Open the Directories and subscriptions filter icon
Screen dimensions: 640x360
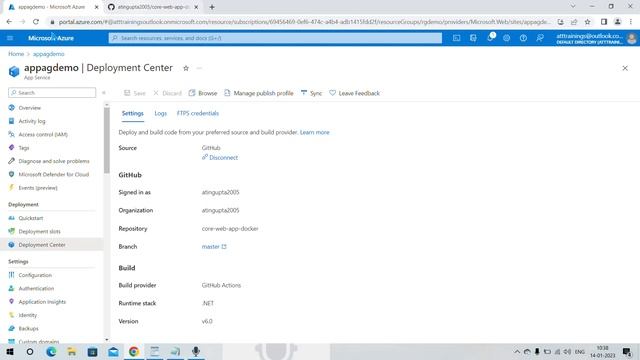(x=473, y=38)
